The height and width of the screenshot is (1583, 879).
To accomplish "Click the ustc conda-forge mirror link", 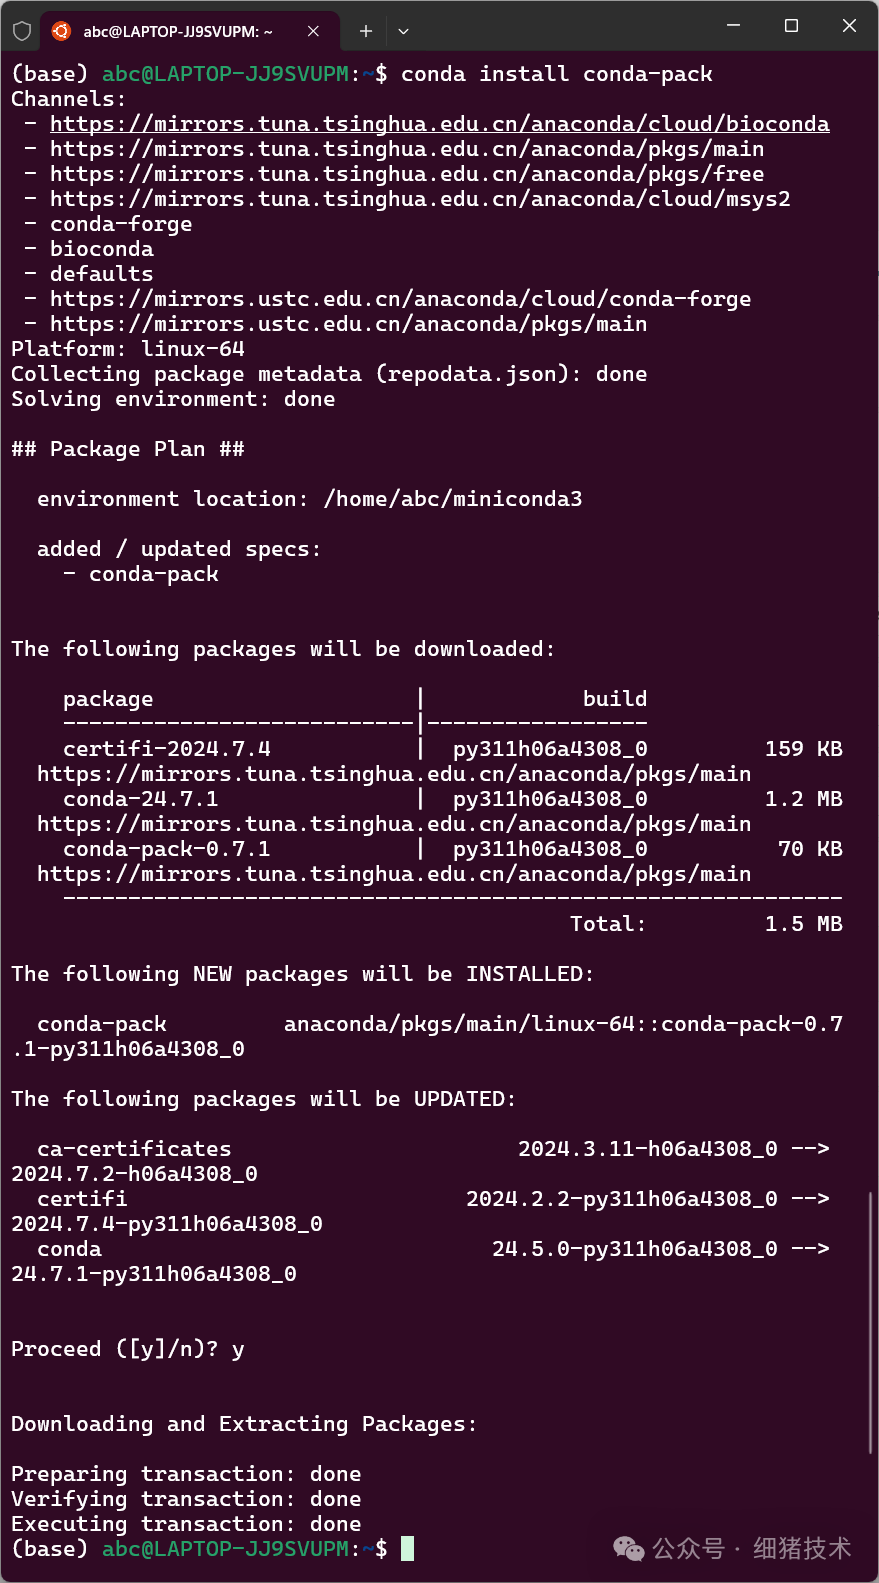I will (400, 298).
